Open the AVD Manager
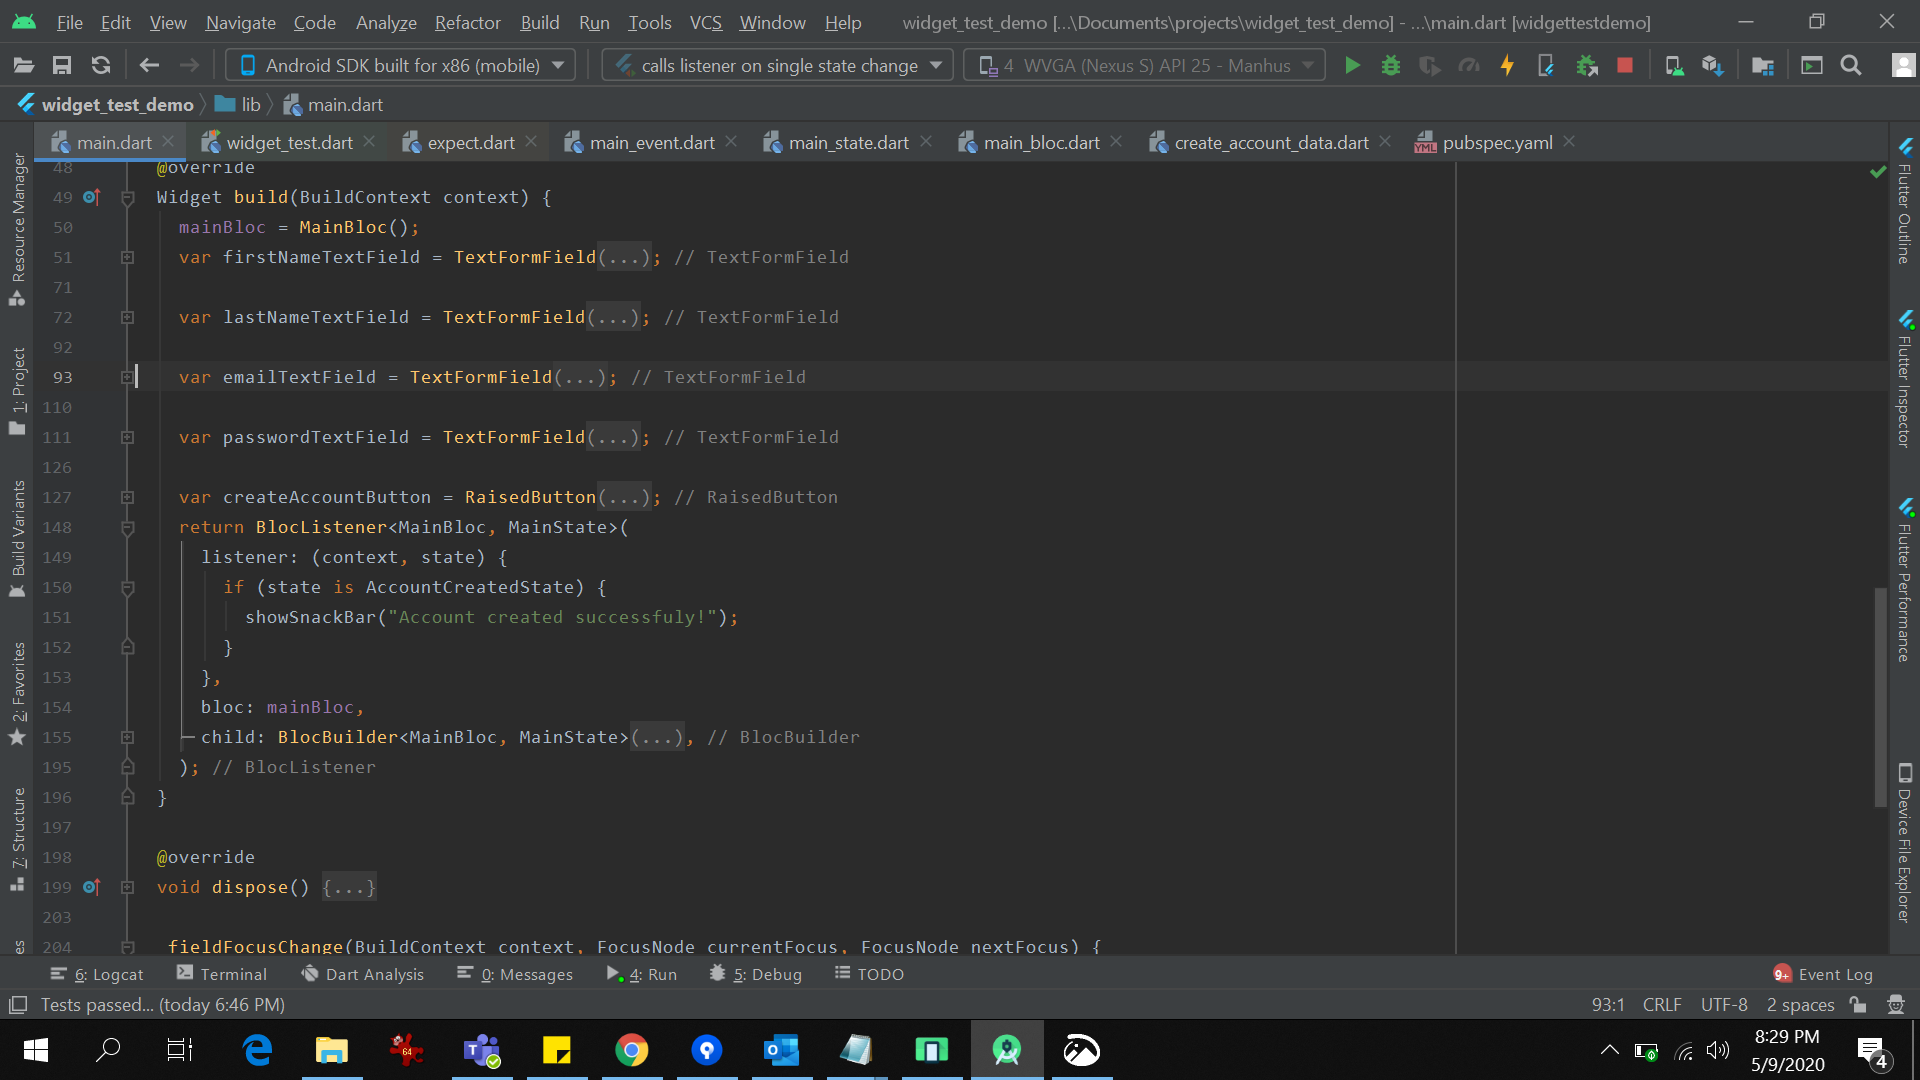The height and width of the screenshot is (1080, 1920). pos(1674,64)
